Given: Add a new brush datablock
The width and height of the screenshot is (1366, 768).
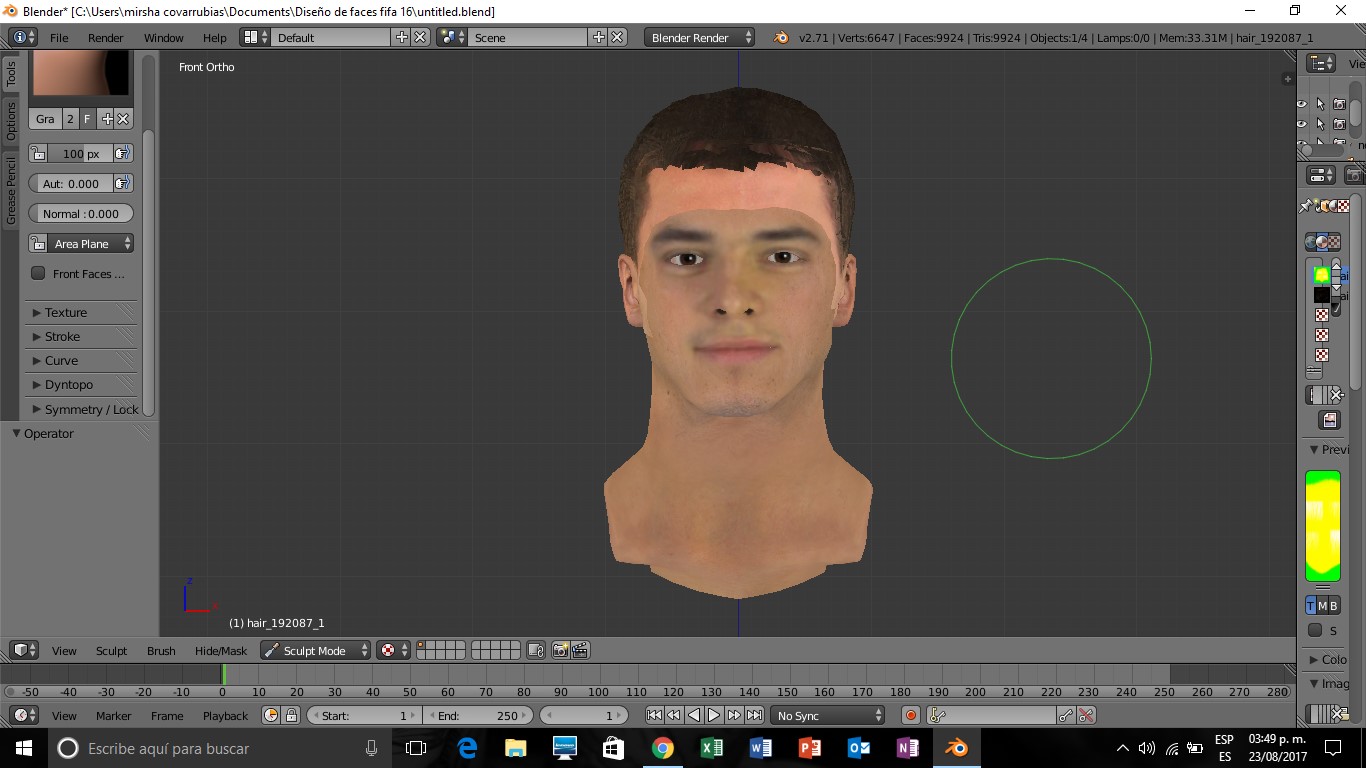Looking at the screenshot, I should pyautogui.click(x=106, y=119).
